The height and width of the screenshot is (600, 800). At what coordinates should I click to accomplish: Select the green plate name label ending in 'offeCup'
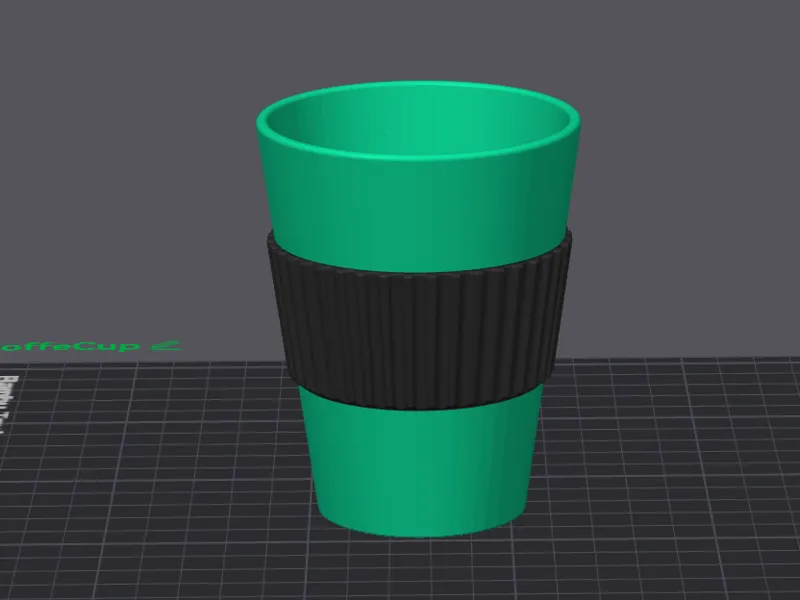[70, 346]
